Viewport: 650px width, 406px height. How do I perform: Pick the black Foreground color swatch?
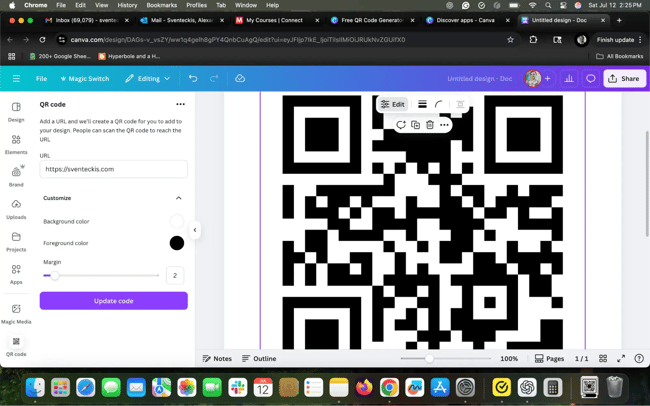click(177, 243)
